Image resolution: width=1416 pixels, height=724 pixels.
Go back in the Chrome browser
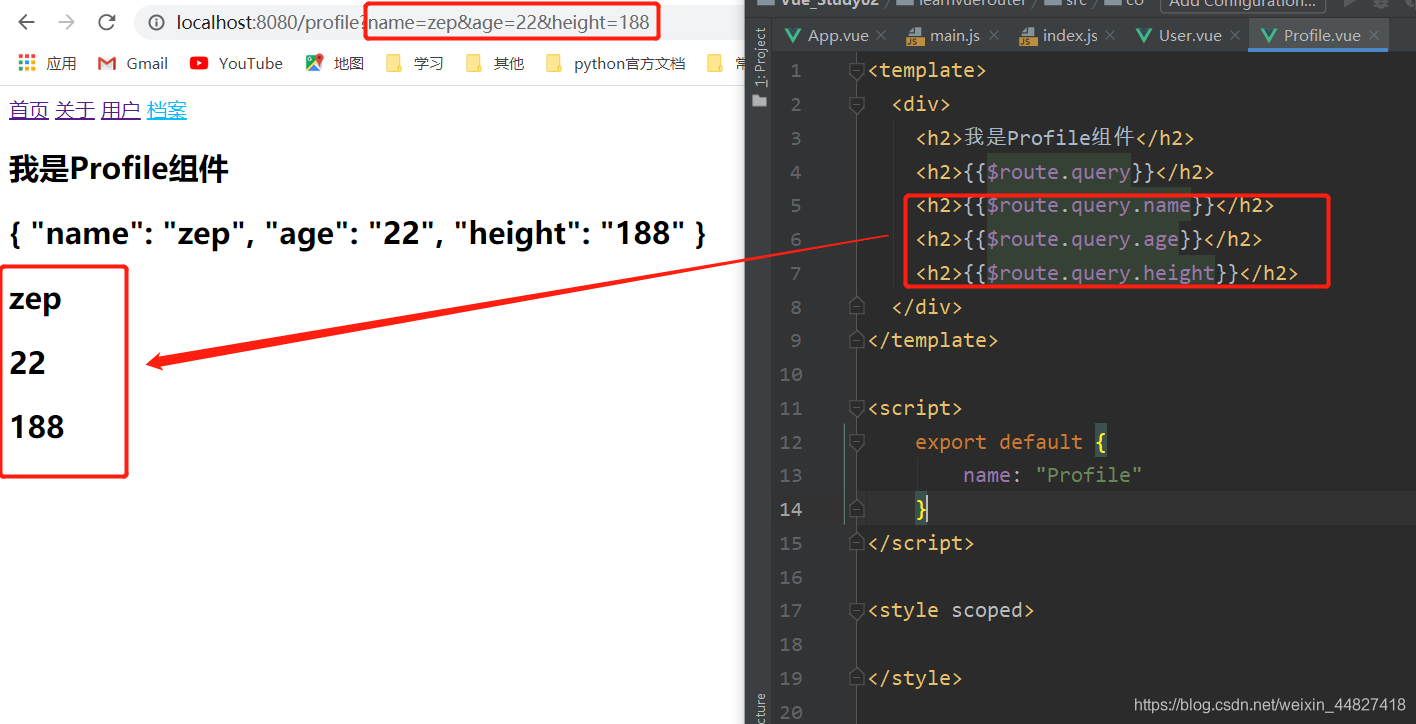point(26,22)
